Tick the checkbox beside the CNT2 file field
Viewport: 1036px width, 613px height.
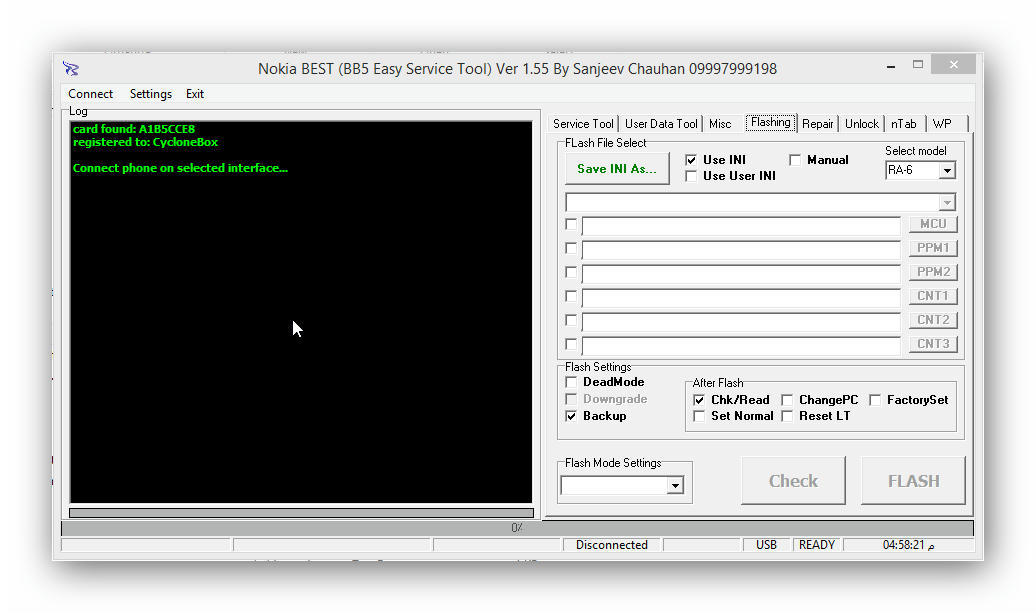point(571,320)
